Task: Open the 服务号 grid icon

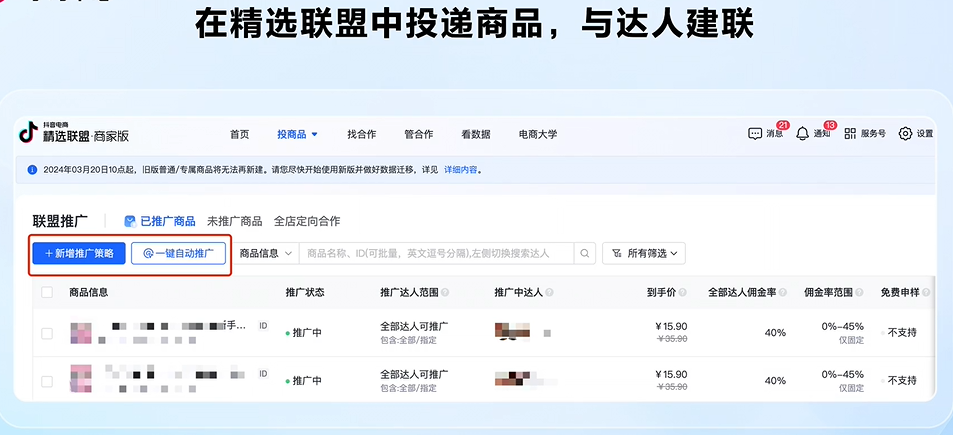Action: (850, 134)
